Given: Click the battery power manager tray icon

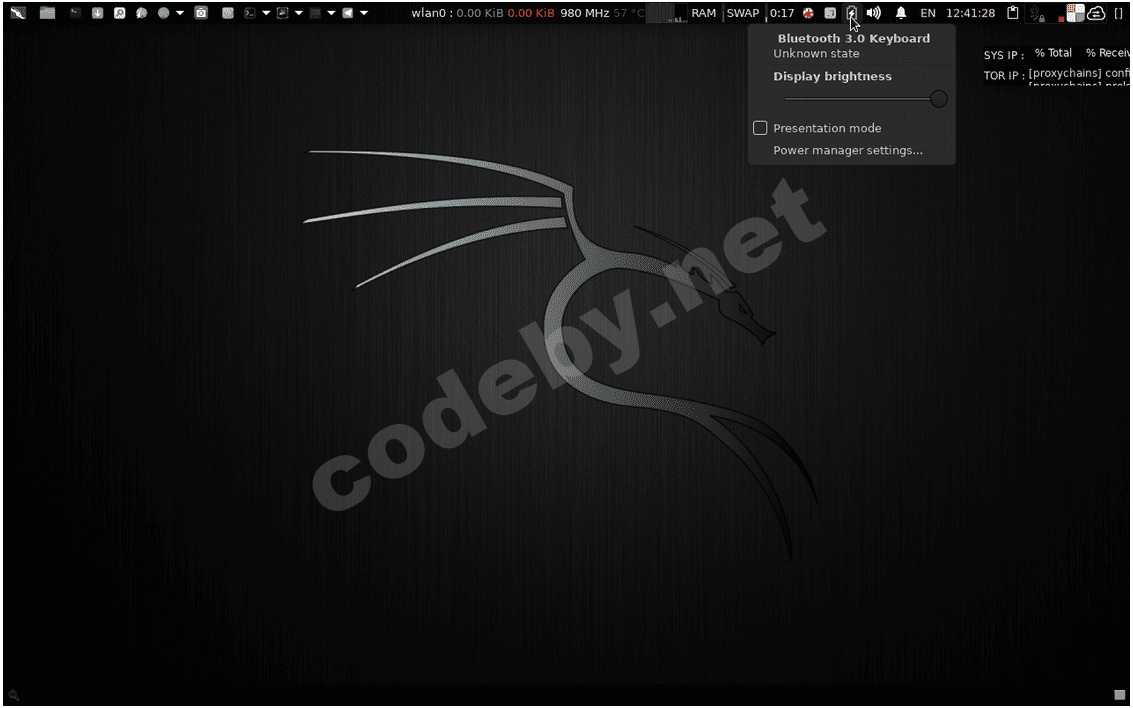Looking at the screenshot, I should click(x=852, y=13).
